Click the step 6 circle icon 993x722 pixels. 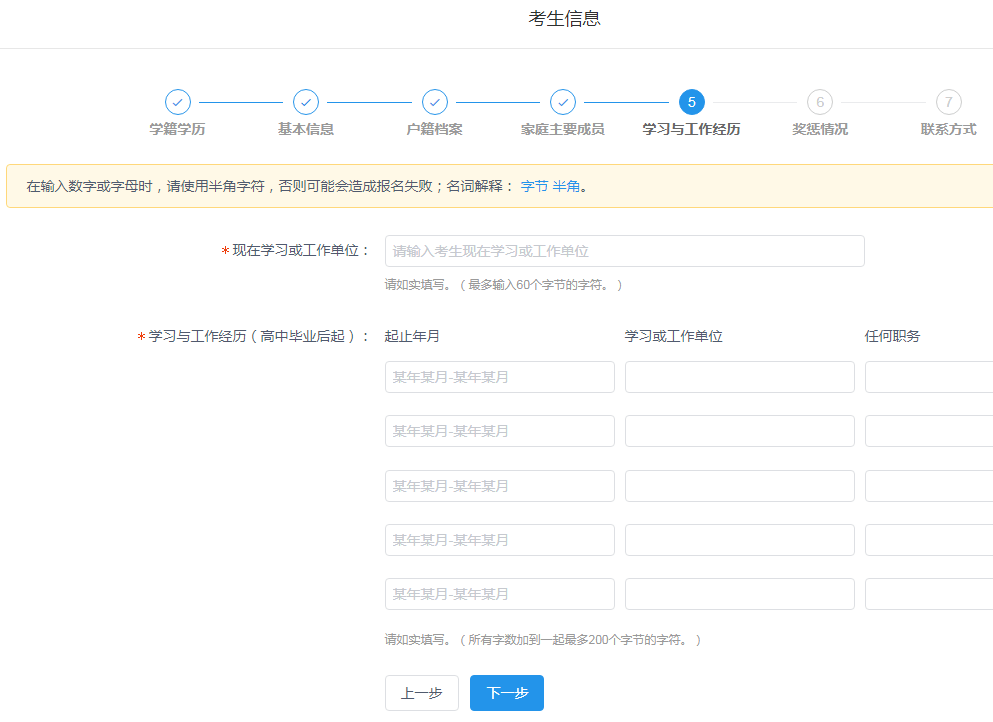(820, 102)
